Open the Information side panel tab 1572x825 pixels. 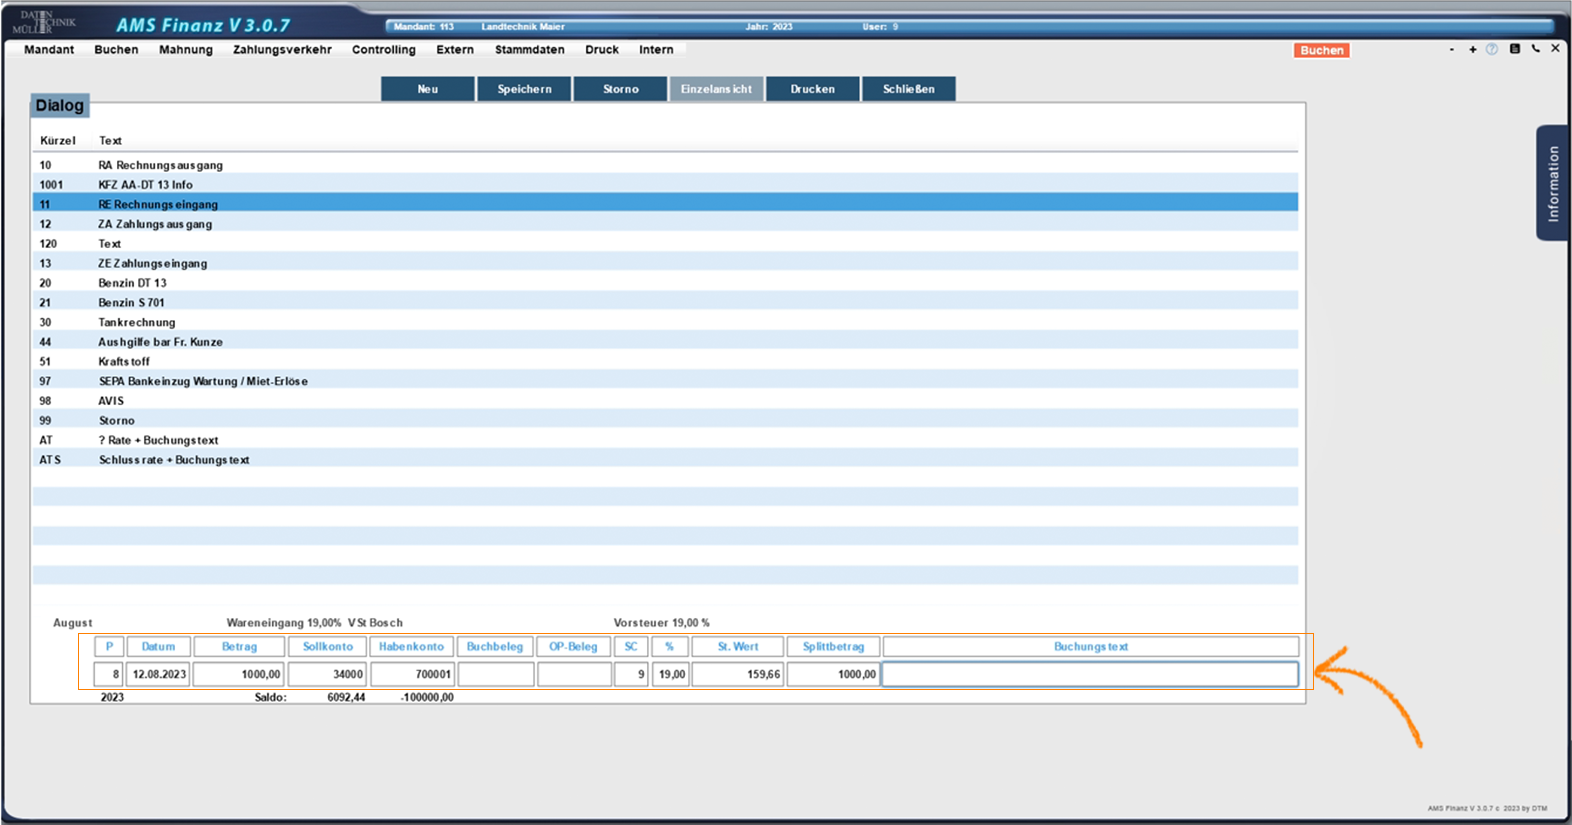(1552, 183)
